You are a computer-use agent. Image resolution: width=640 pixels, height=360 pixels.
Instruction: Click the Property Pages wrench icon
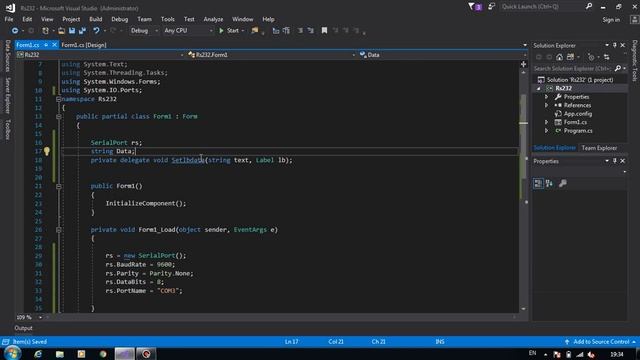563,184
